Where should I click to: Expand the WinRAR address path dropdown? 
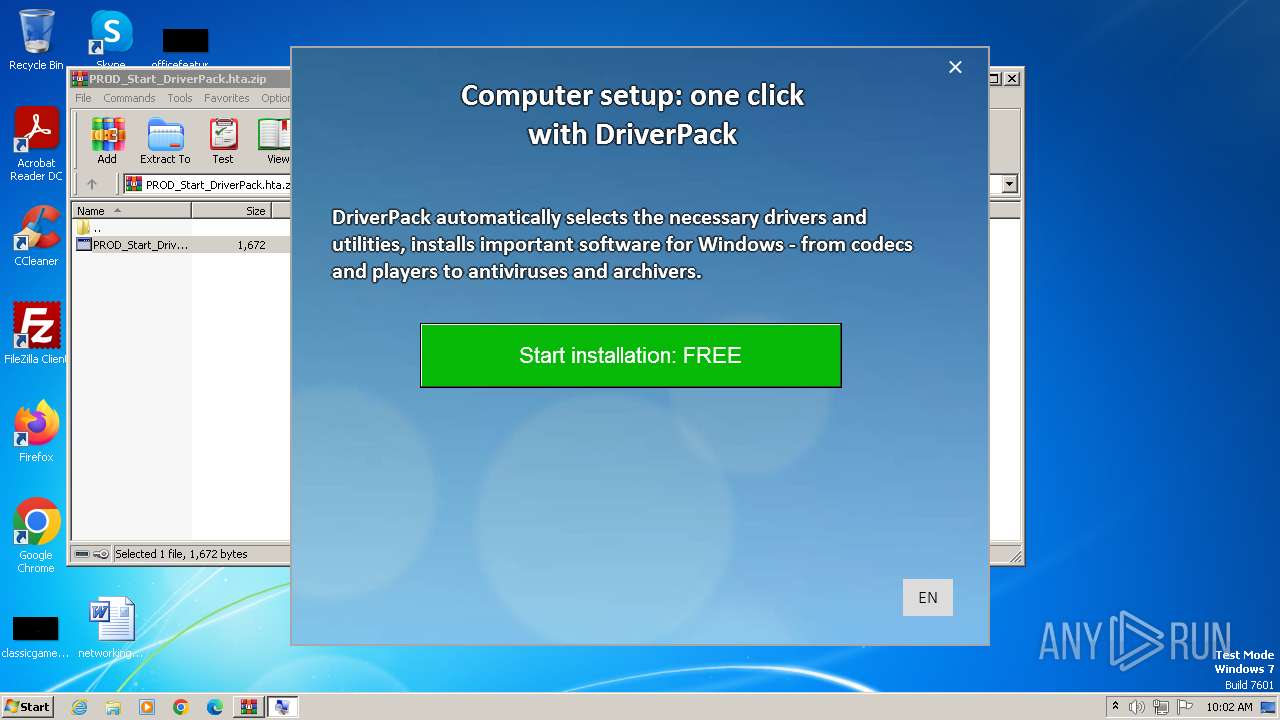coord(1009,184)
